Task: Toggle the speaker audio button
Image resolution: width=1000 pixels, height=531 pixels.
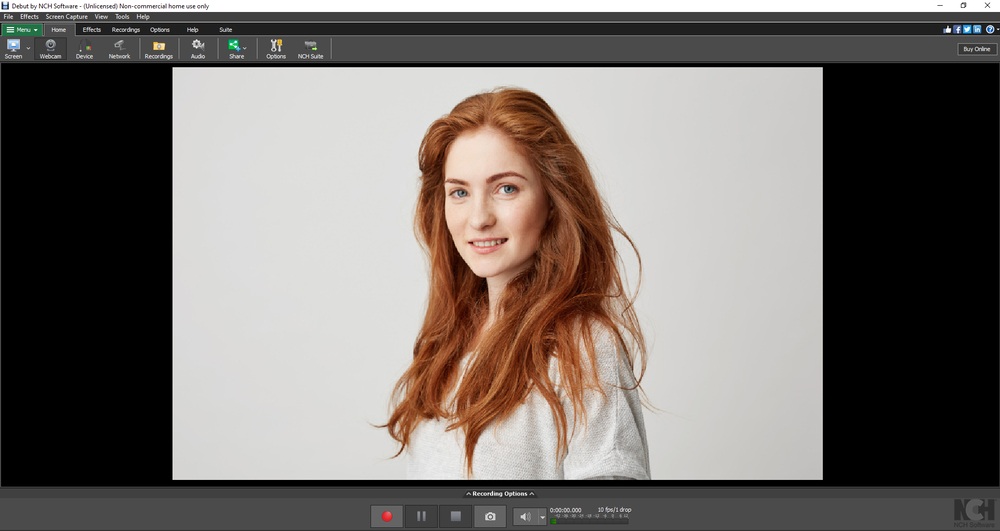Action: pyautogui.click(x=525, y=516)
